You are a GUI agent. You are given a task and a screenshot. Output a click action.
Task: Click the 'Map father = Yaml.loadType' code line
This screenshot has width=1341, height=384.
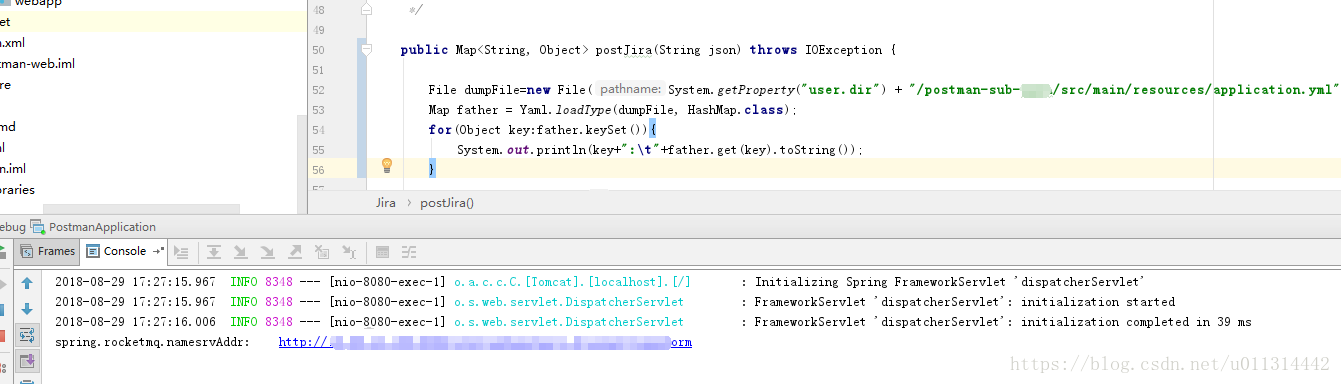click(x=612, y=110)
